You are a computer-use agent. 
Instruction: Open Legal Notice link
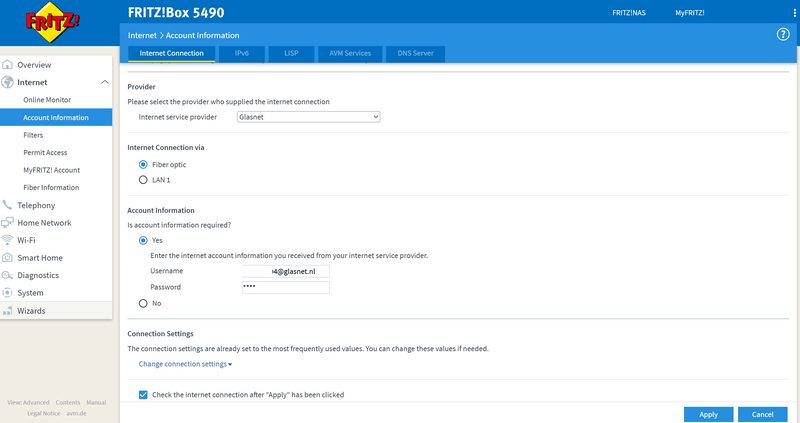pos(43,413)
